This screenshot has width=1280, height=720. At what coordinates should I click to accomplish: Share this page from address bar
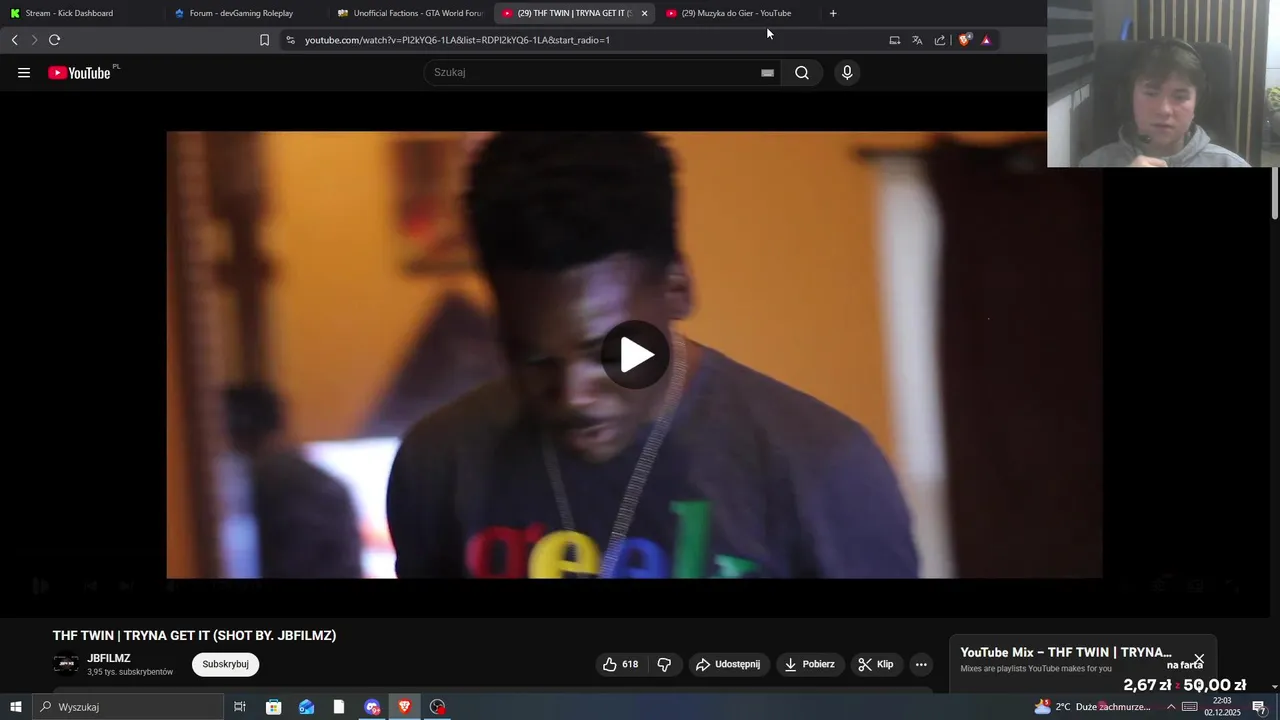point(940,40)
